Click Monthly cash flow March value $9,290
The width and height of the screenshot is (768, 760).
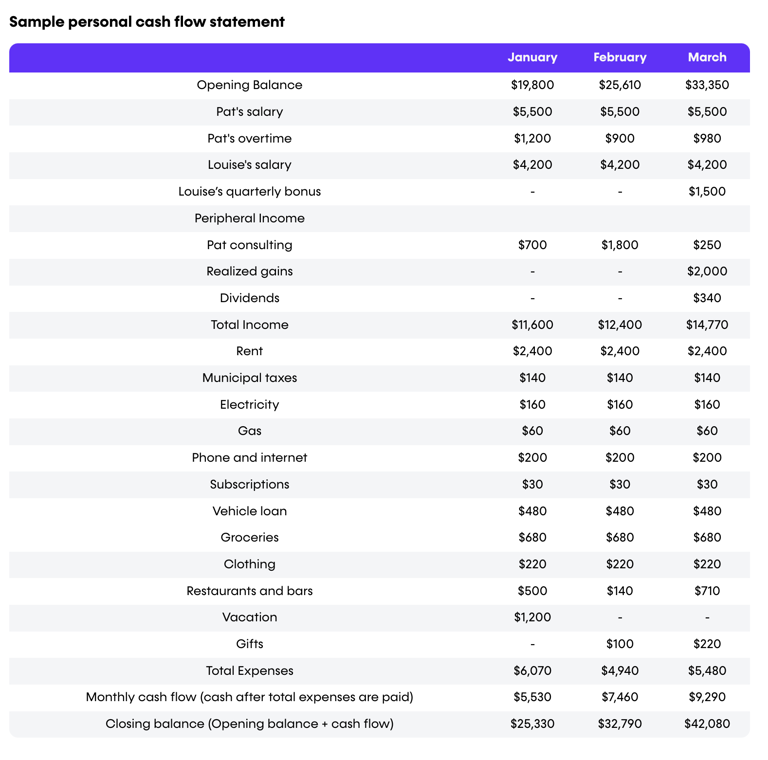(x=706, y=697)
